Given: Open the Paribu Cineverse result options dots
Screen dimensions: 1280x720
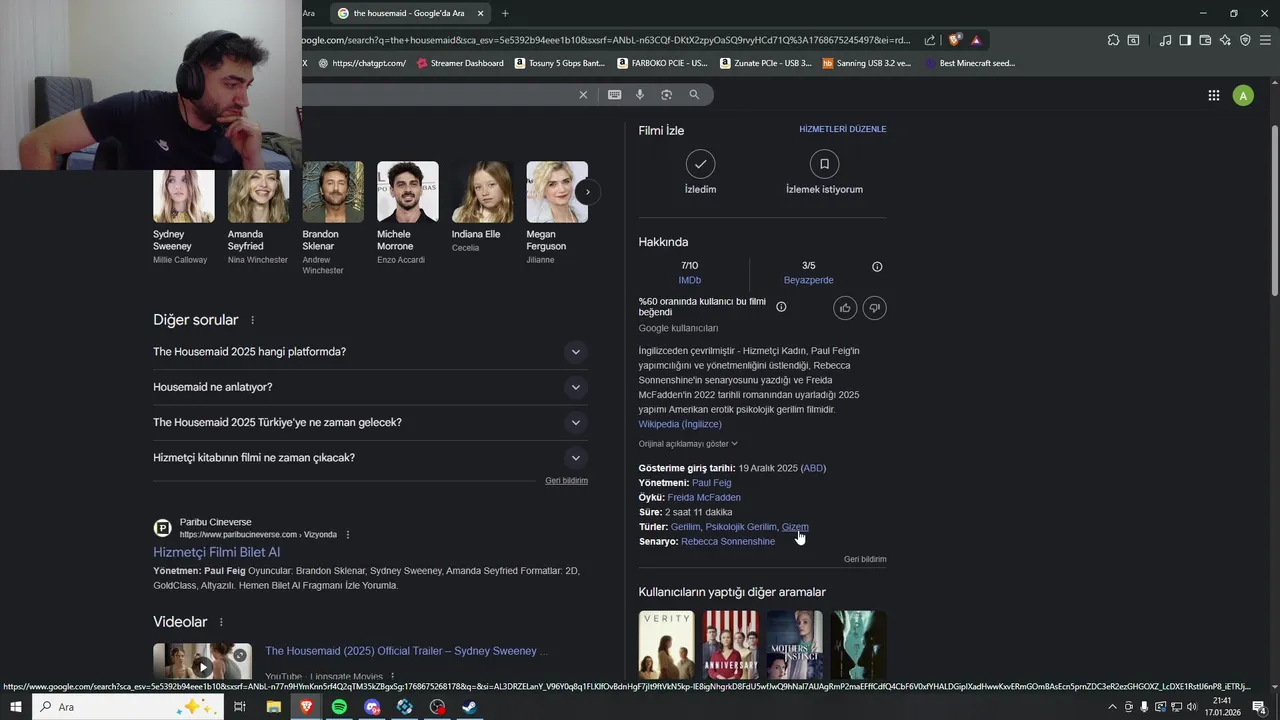Looking at the screenshot, I should pos(348,535).
